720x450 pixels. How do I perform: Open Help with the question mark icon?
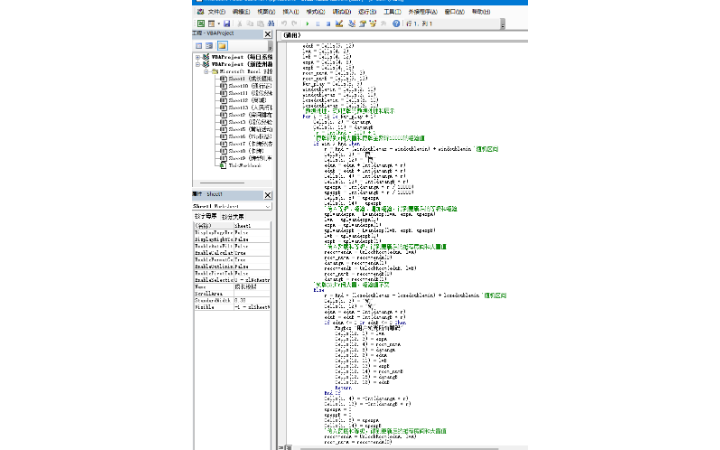396,22
